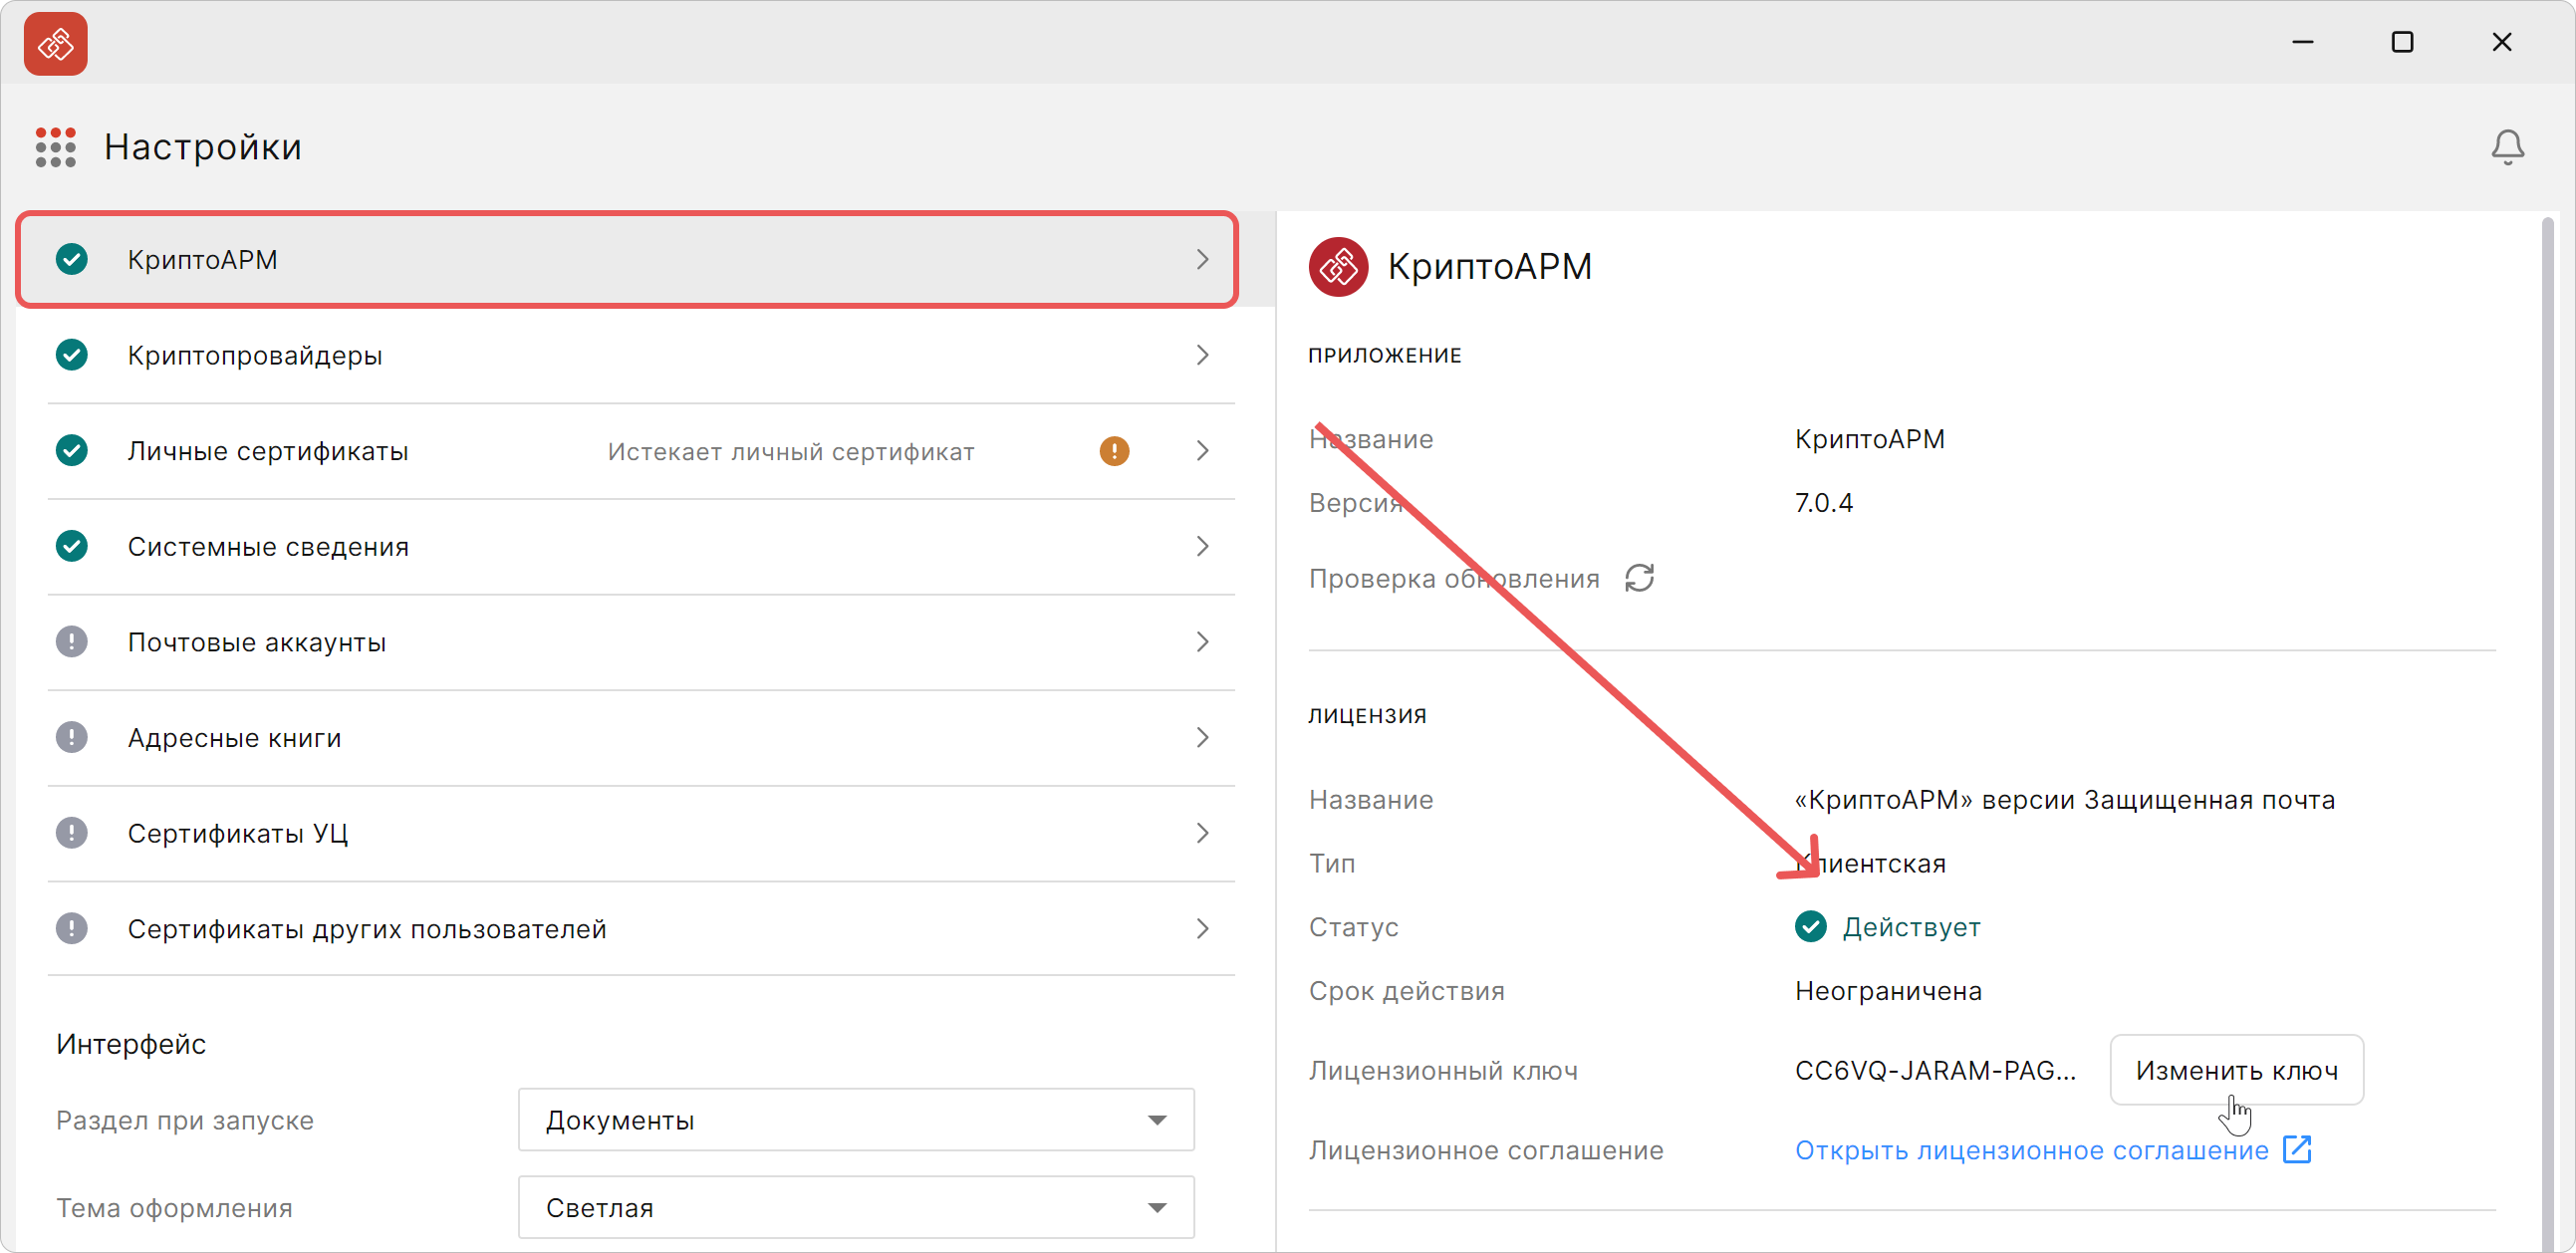Screen dimensions: 2576x1253
Task: Open the Адресные книги section
Action: tap(234, 738)
